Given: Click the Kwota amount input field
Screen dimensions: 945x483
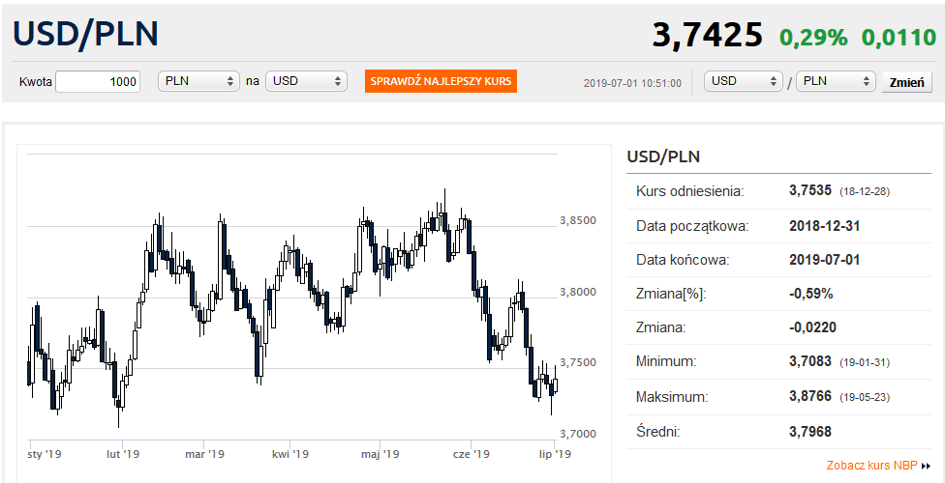Looking at the screenshot, I should pos(98,81).
